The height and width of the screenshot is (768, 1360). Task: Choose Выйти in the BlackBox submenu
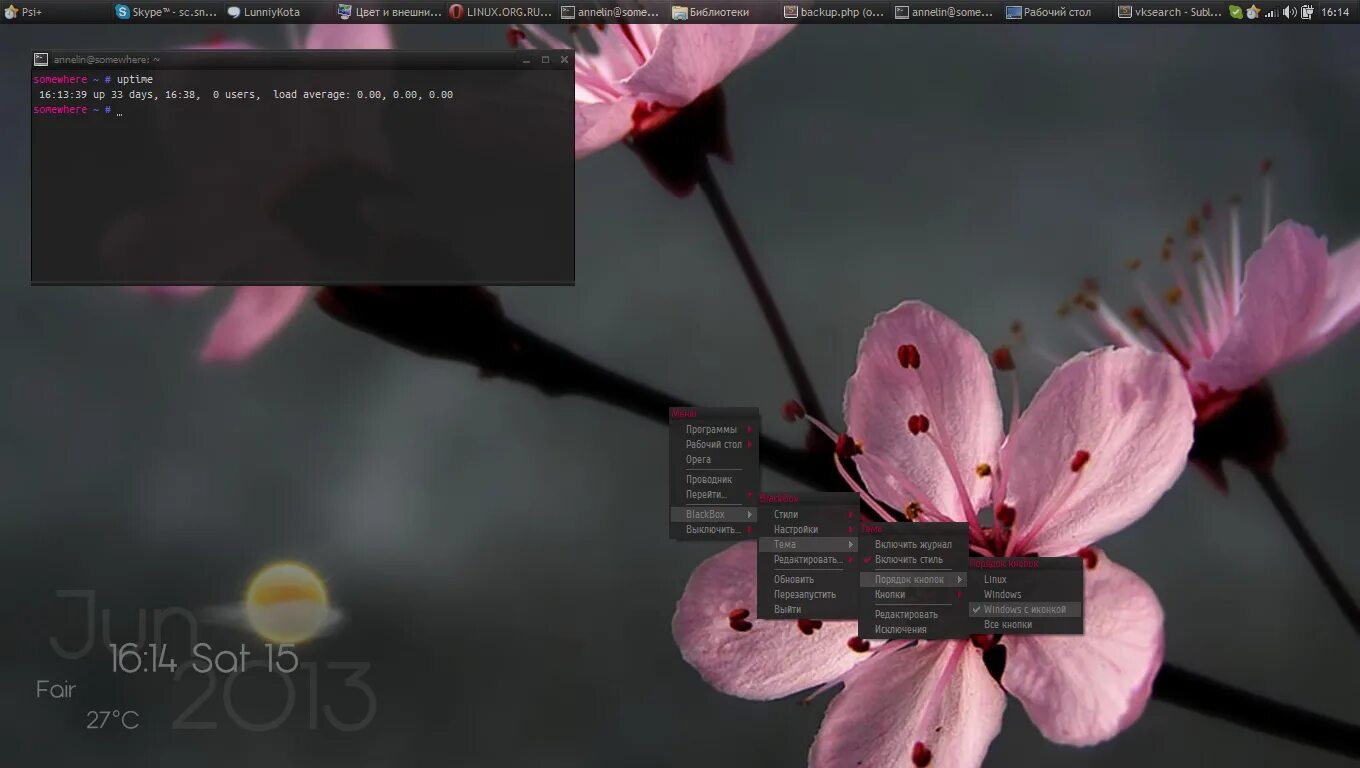(x=808, y=610)
